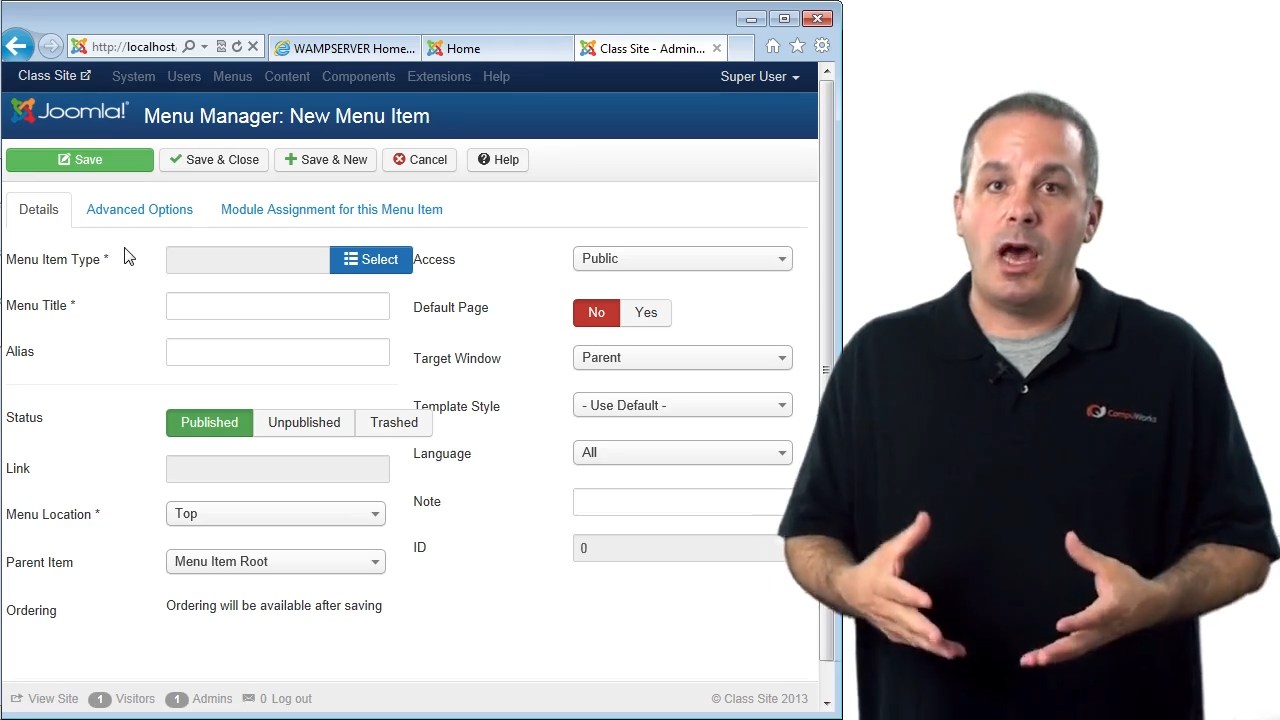The image size is (1280, 720).
Task: Click the Joomla favicon in address bar
Action: point(79,47)
